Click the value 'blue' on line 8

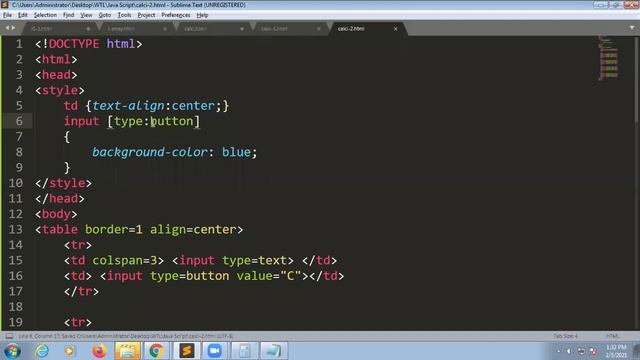(x=236, y=152)
